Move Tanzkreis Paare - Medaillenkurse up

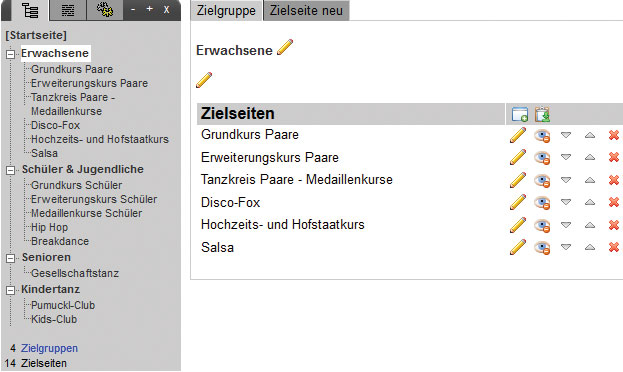(x=590, y=180)
